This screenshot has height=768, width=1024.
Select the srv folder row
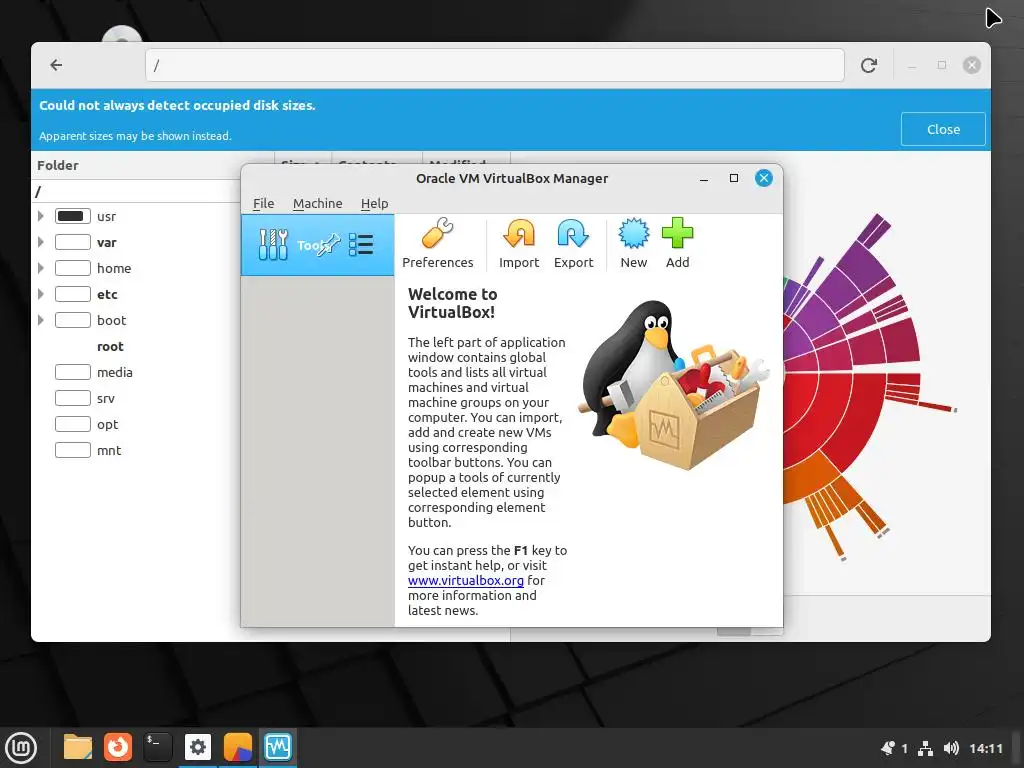pyautogui.click(x=136, y=398)
